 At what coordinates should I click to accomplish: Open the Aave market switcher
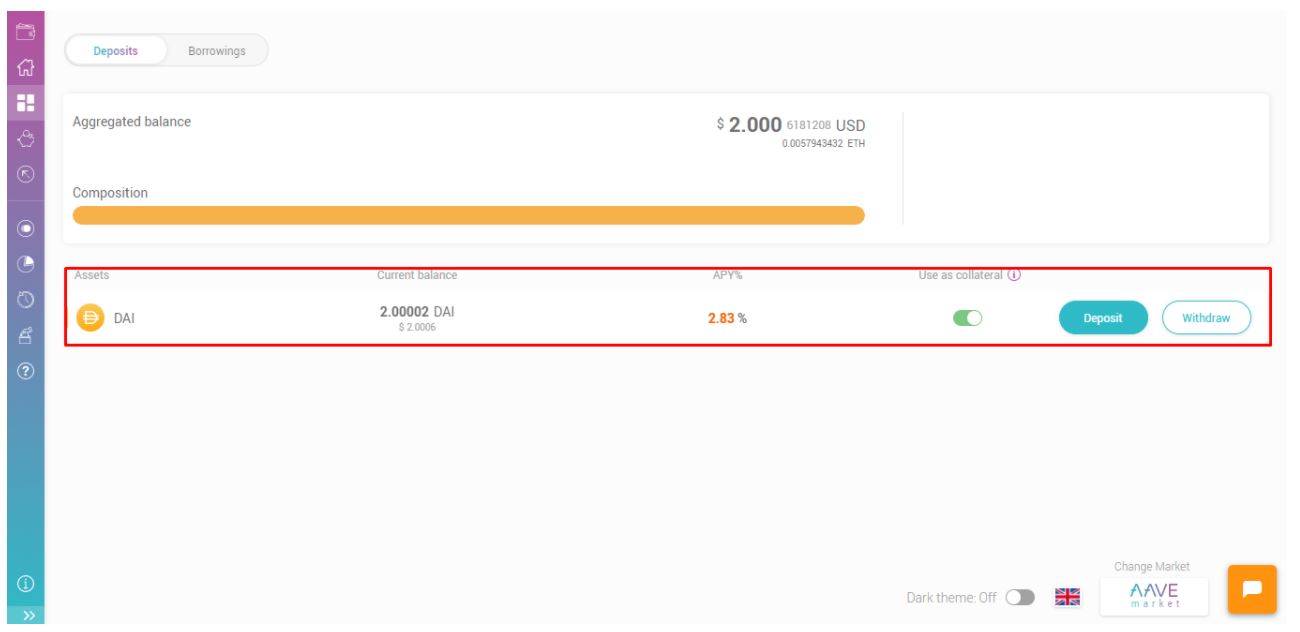click(1153, 597)
